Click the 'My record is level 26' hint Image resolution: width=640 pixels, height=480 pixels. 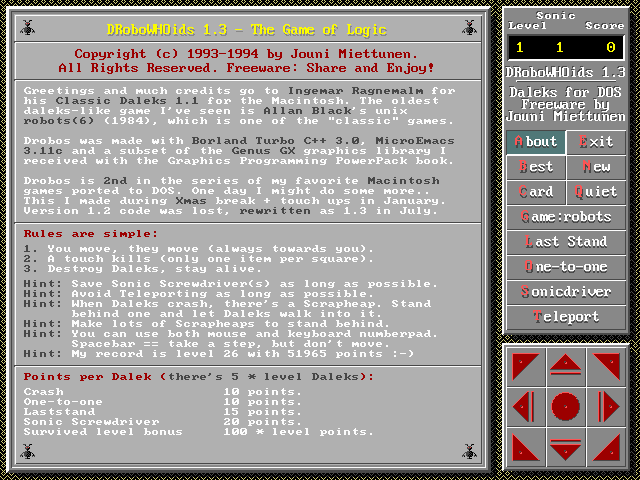point(218,354)
